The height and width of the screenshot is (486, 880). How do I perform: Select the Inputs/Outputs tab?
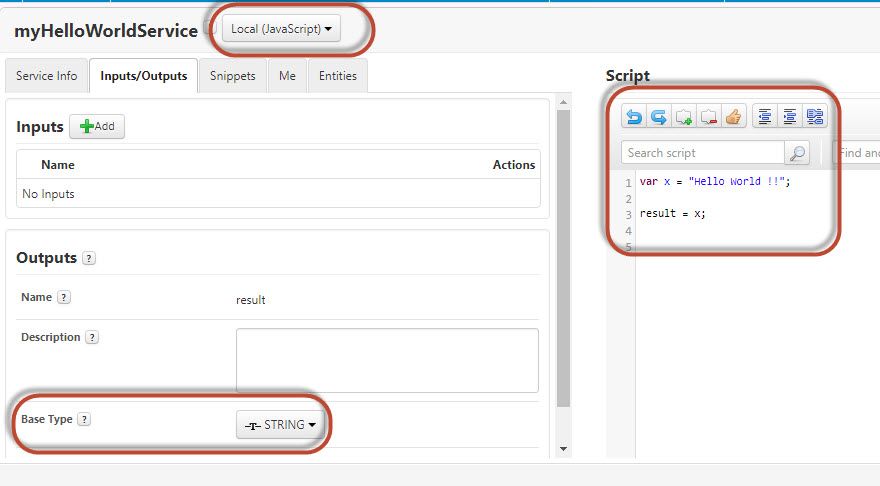click(x=144, y=76)
